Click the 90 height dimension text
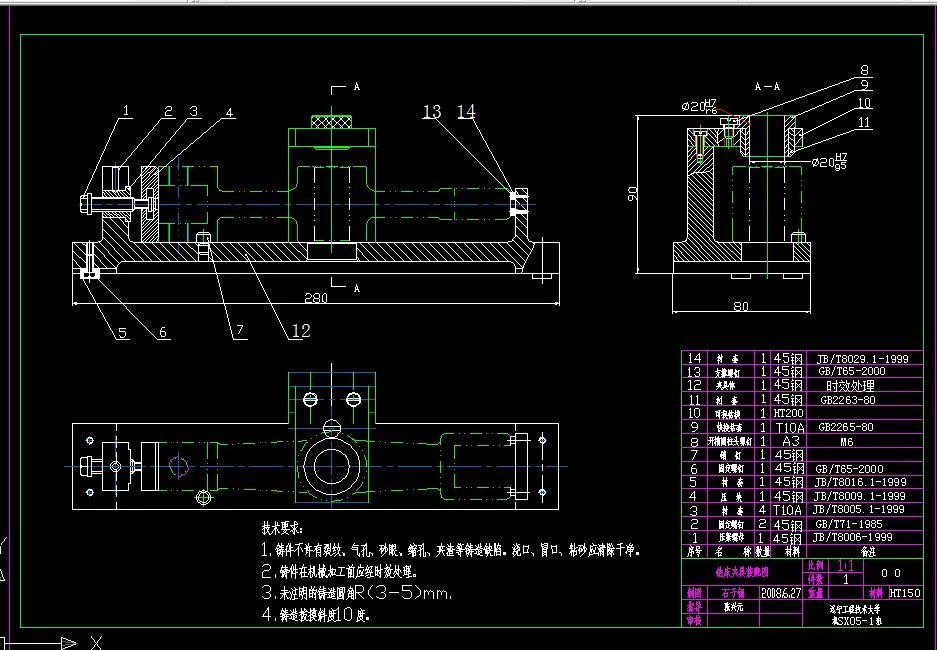This screenshot has width=937, height=650. coord(633,194)
